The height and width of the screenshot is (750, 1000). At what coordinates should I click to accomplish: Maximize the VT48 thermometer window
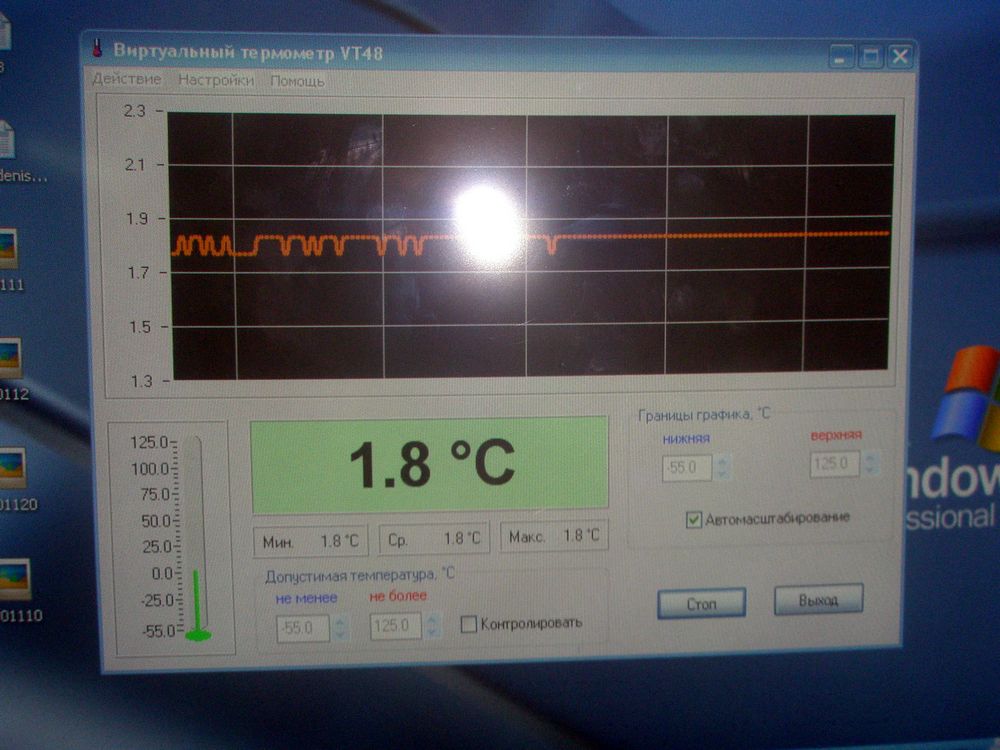tap(870, 57)
